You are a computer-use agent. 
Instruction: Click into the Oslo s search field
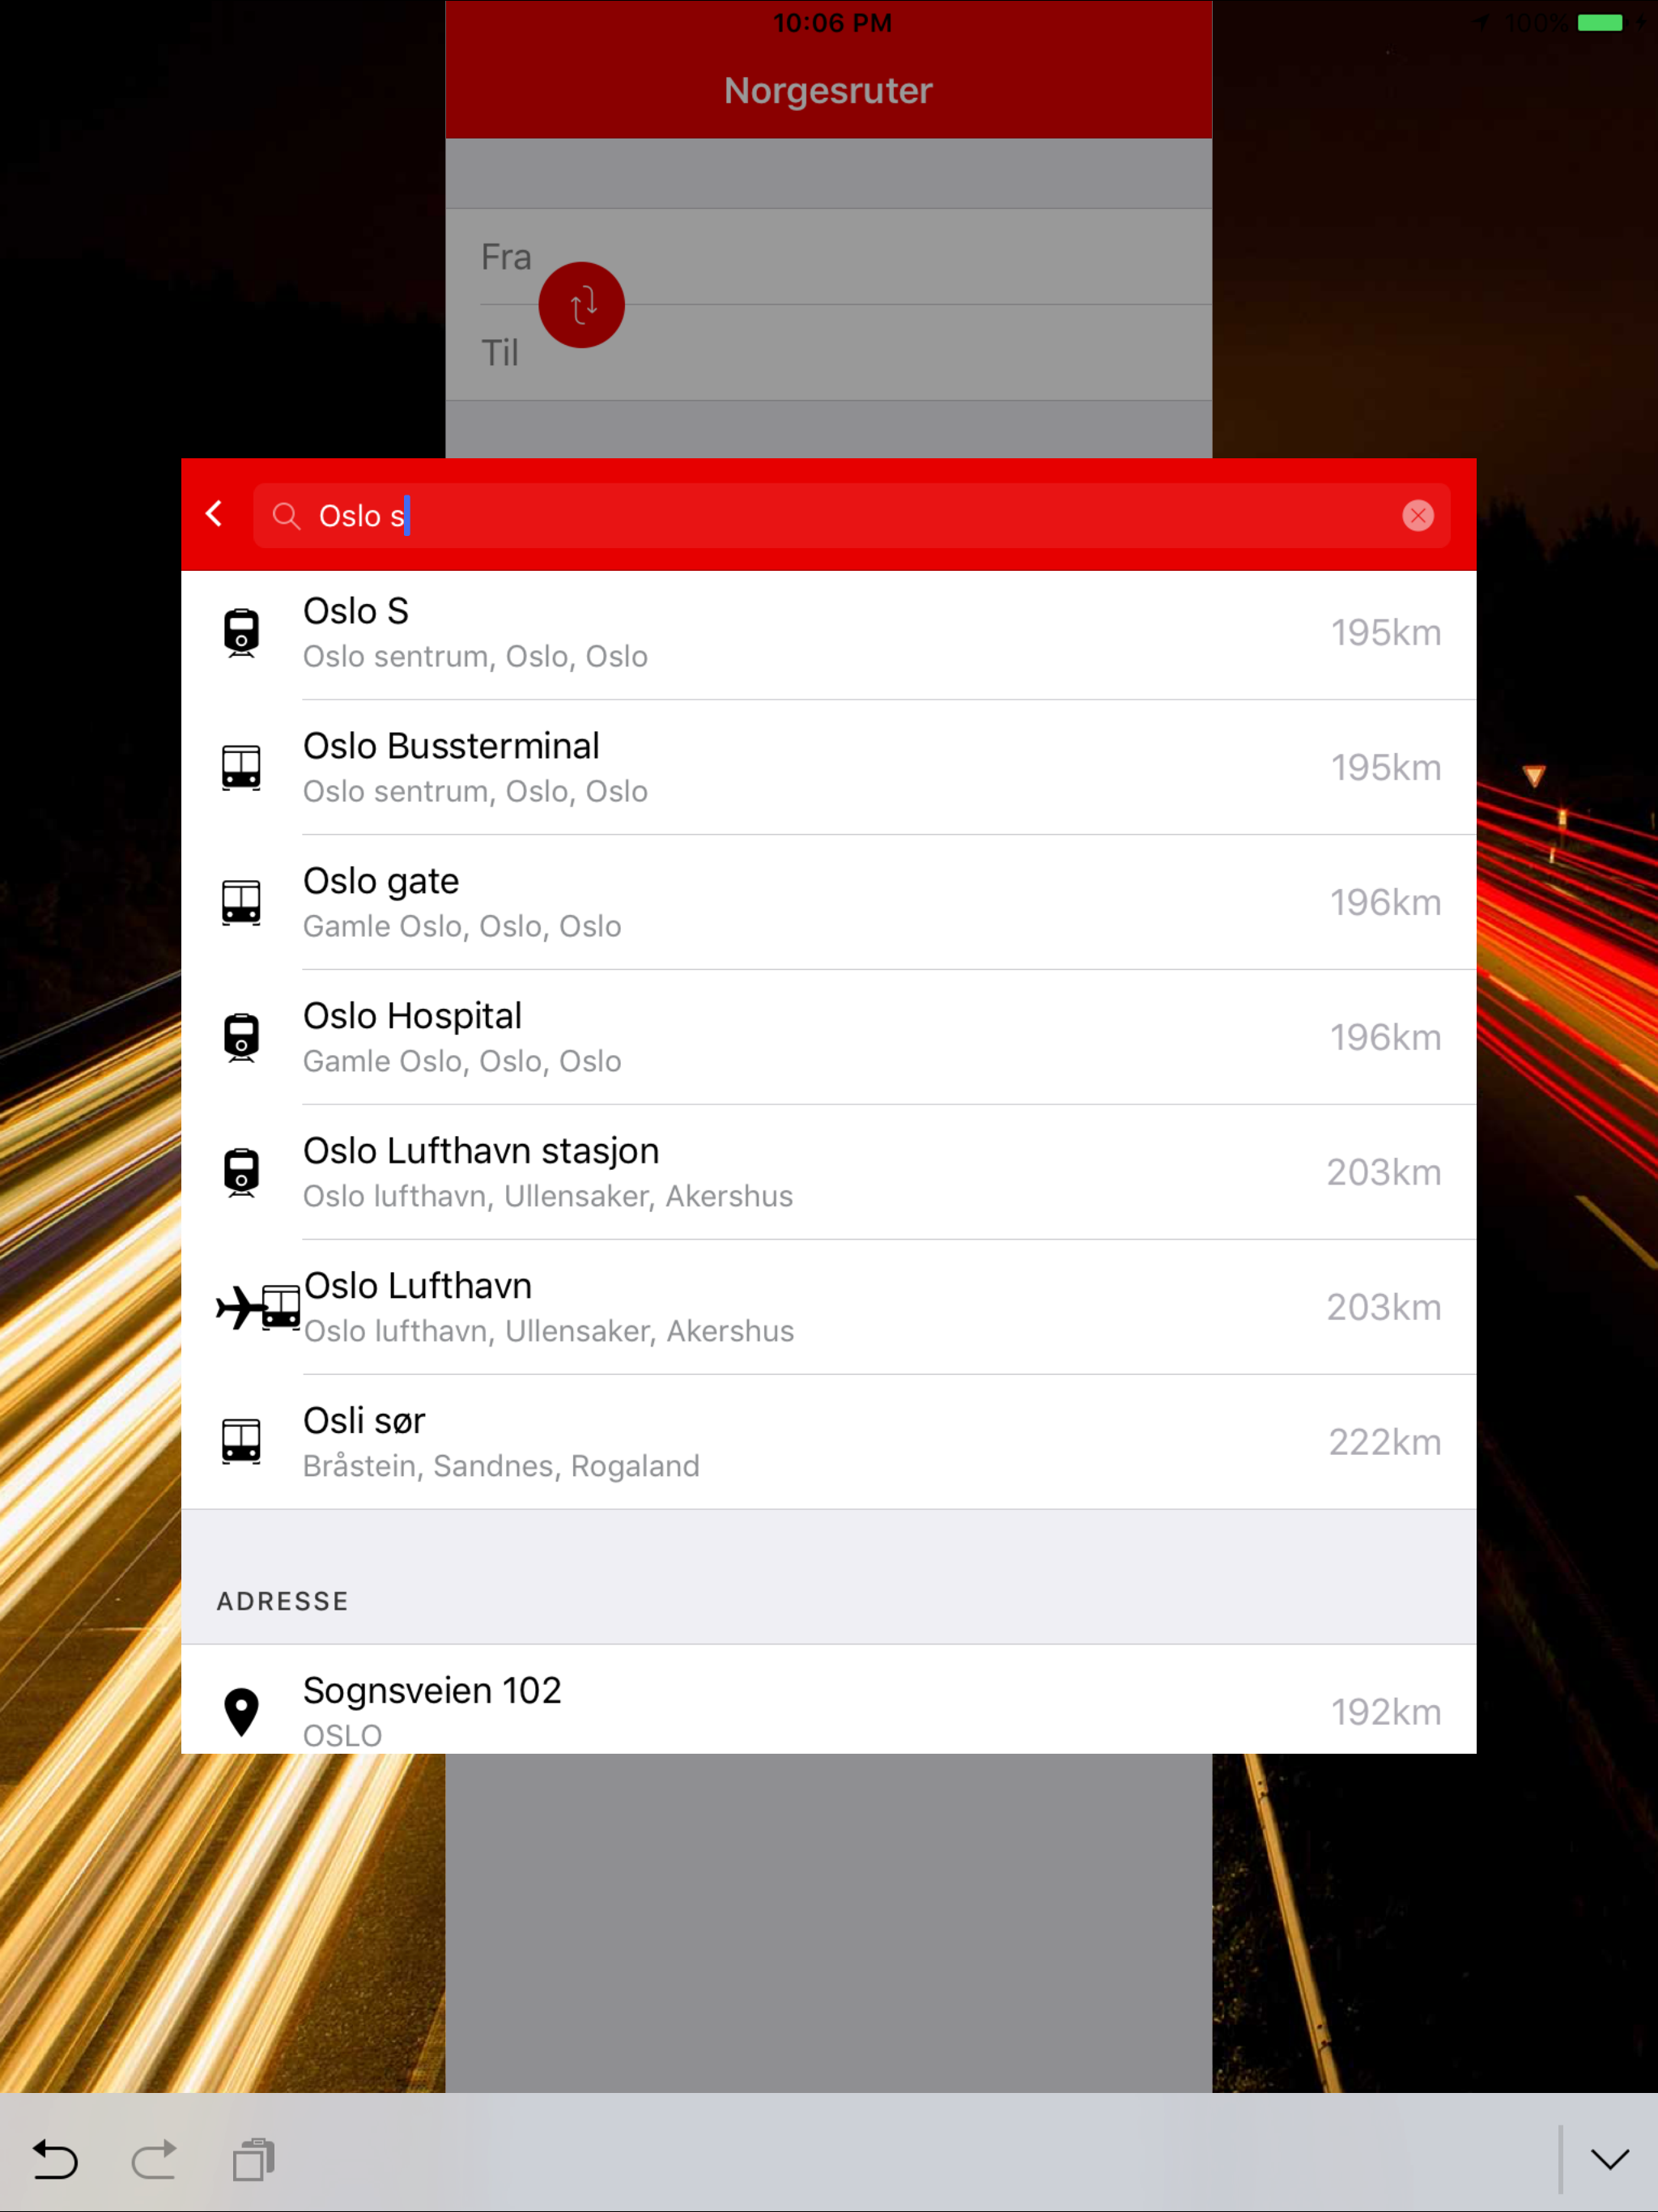[850, 516]
